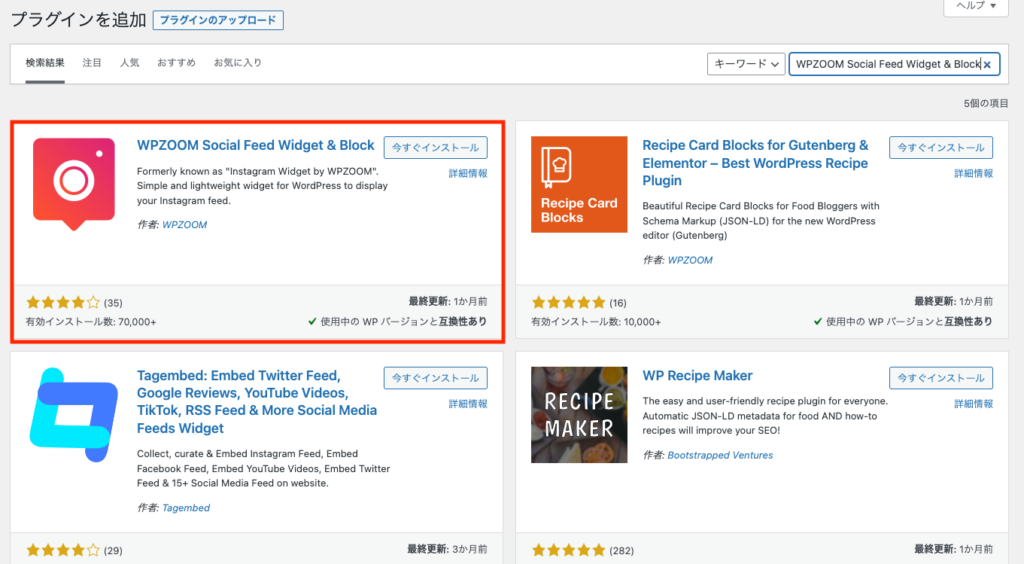The height and width of the screenshot is (564, 1024).
Task: Install WPZOOM Social Feed Widget & Block now
Action: 435,147
